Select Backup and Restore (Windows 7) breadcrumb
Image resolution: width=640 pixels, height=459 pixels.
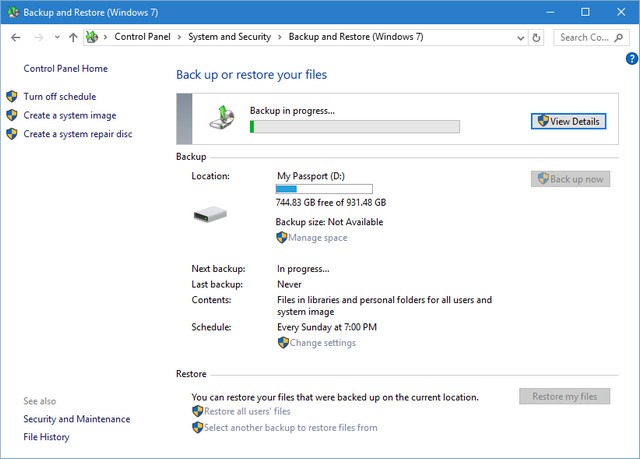(x=356, y=37)
